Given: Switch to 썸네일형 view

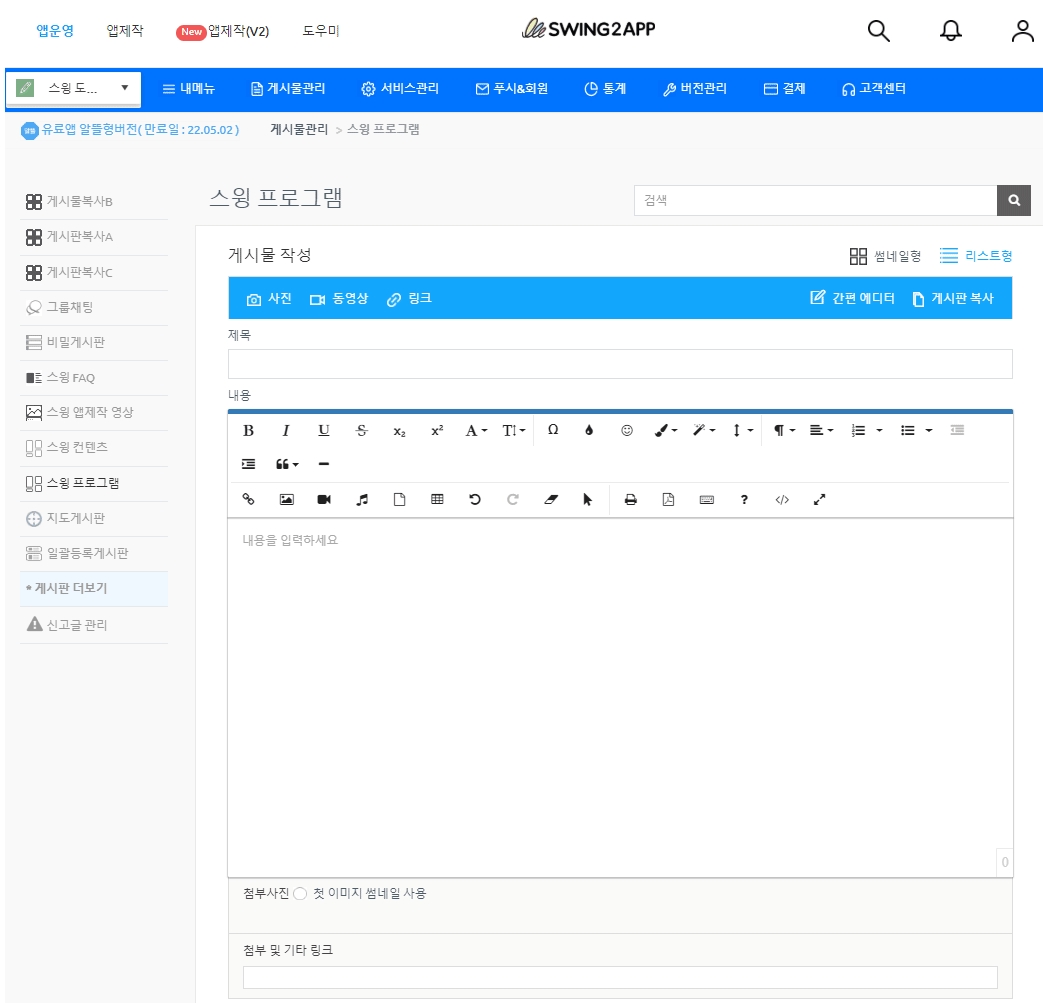Looking at the screenshot, I should tap(885, 256).
